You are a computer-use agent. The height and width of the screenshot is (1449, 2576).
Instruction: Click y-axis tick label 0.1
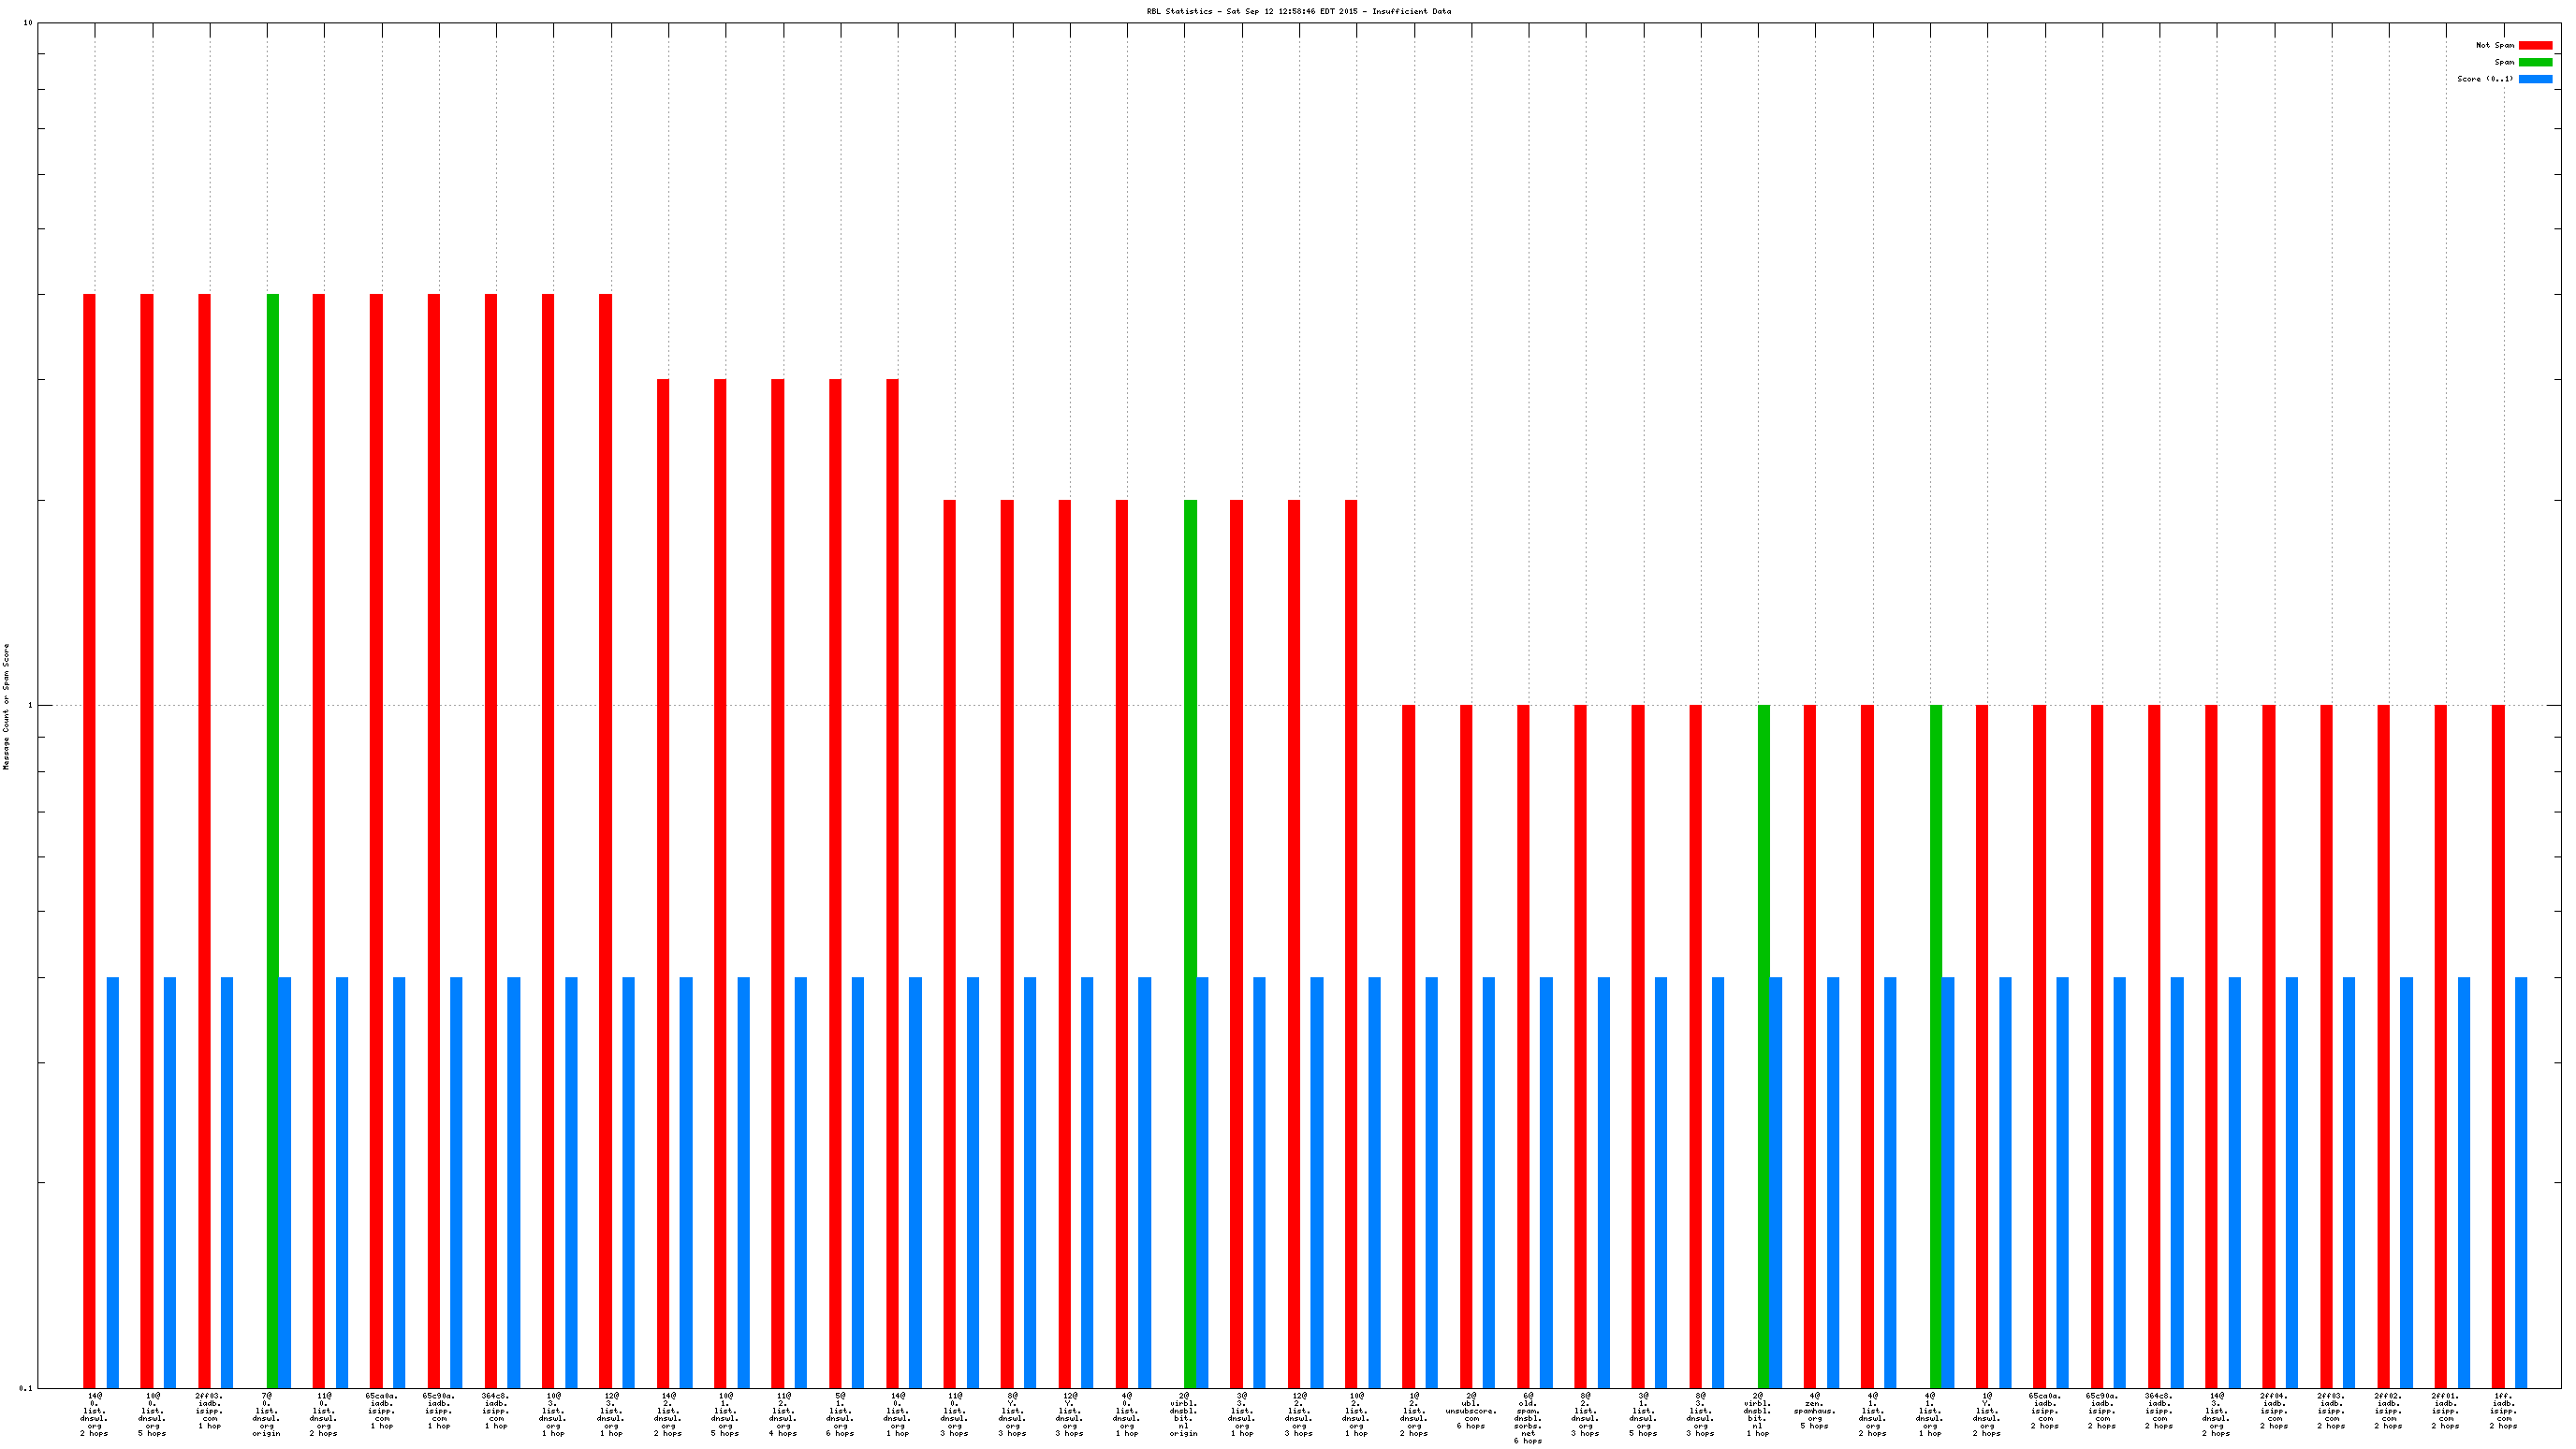click(x=25, y=1388)
